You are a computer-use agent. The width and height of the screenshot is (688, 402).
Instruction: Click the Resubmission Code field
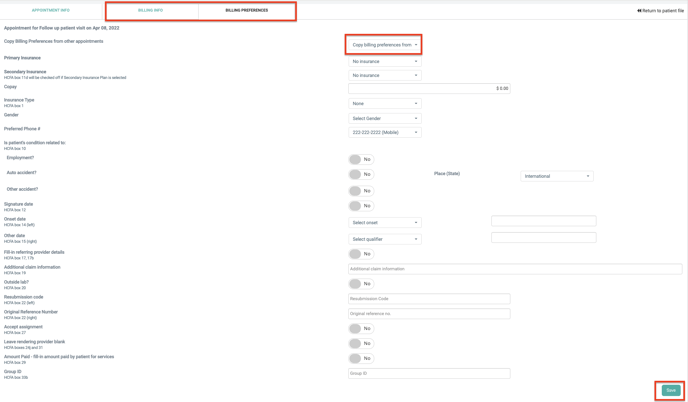(x=429, y=299)
